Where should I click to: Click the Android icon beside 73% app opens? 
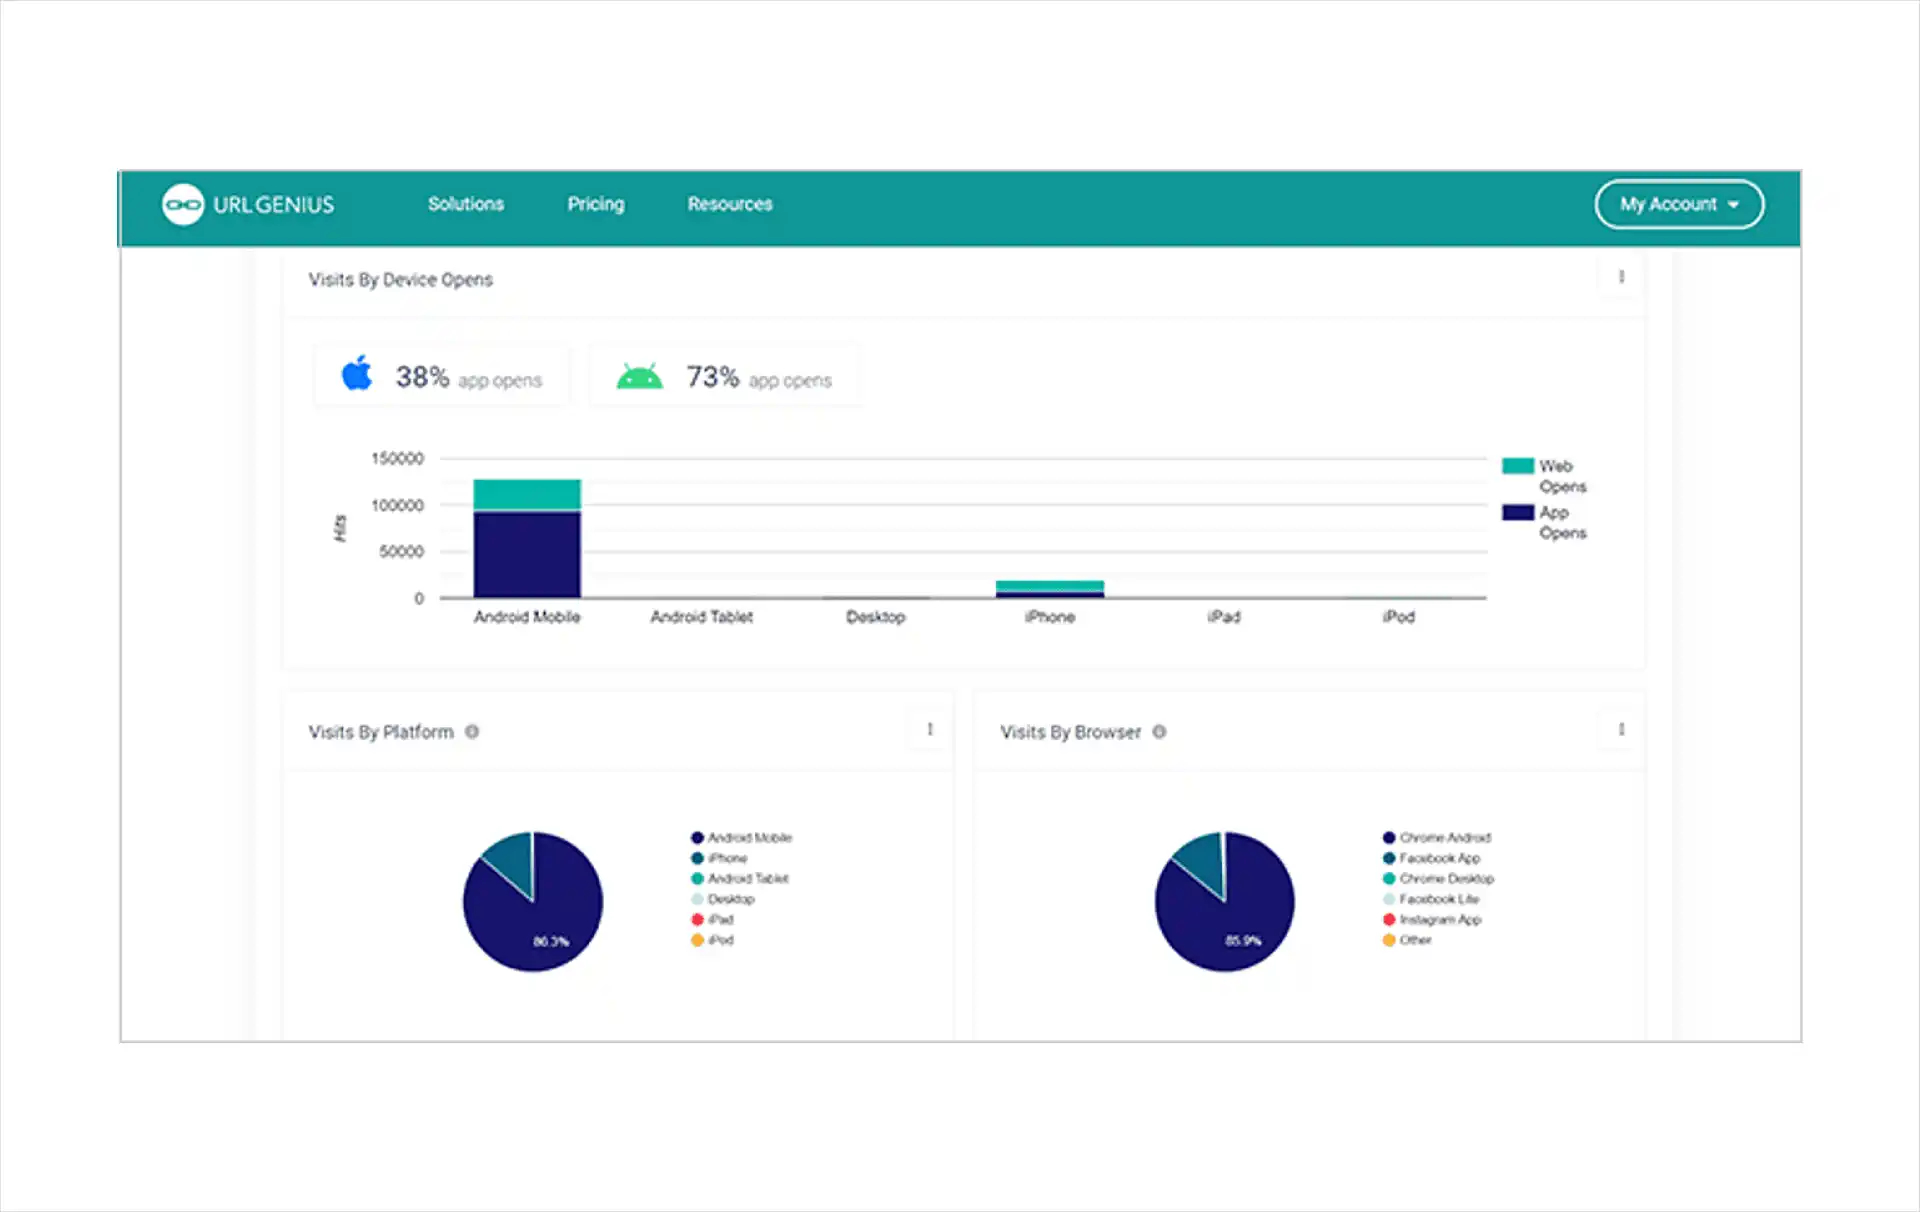(x=641, y=375)
